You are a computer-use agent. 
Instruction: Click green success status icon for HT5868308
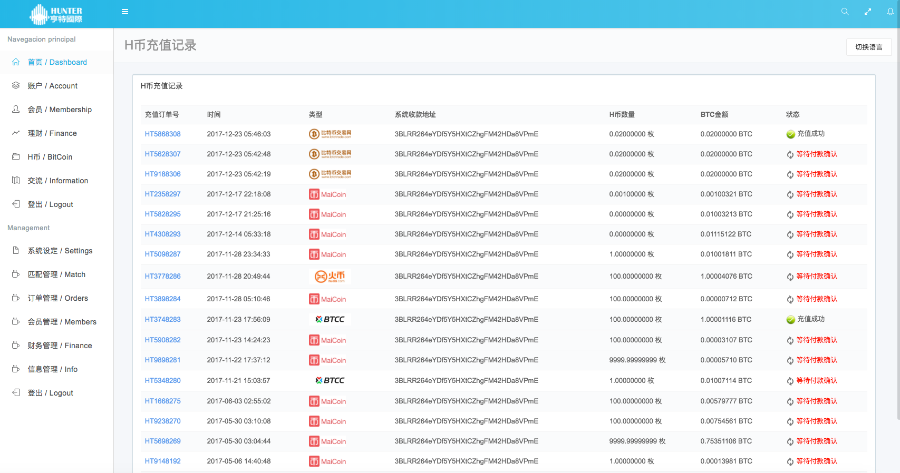tap(790, 134)
